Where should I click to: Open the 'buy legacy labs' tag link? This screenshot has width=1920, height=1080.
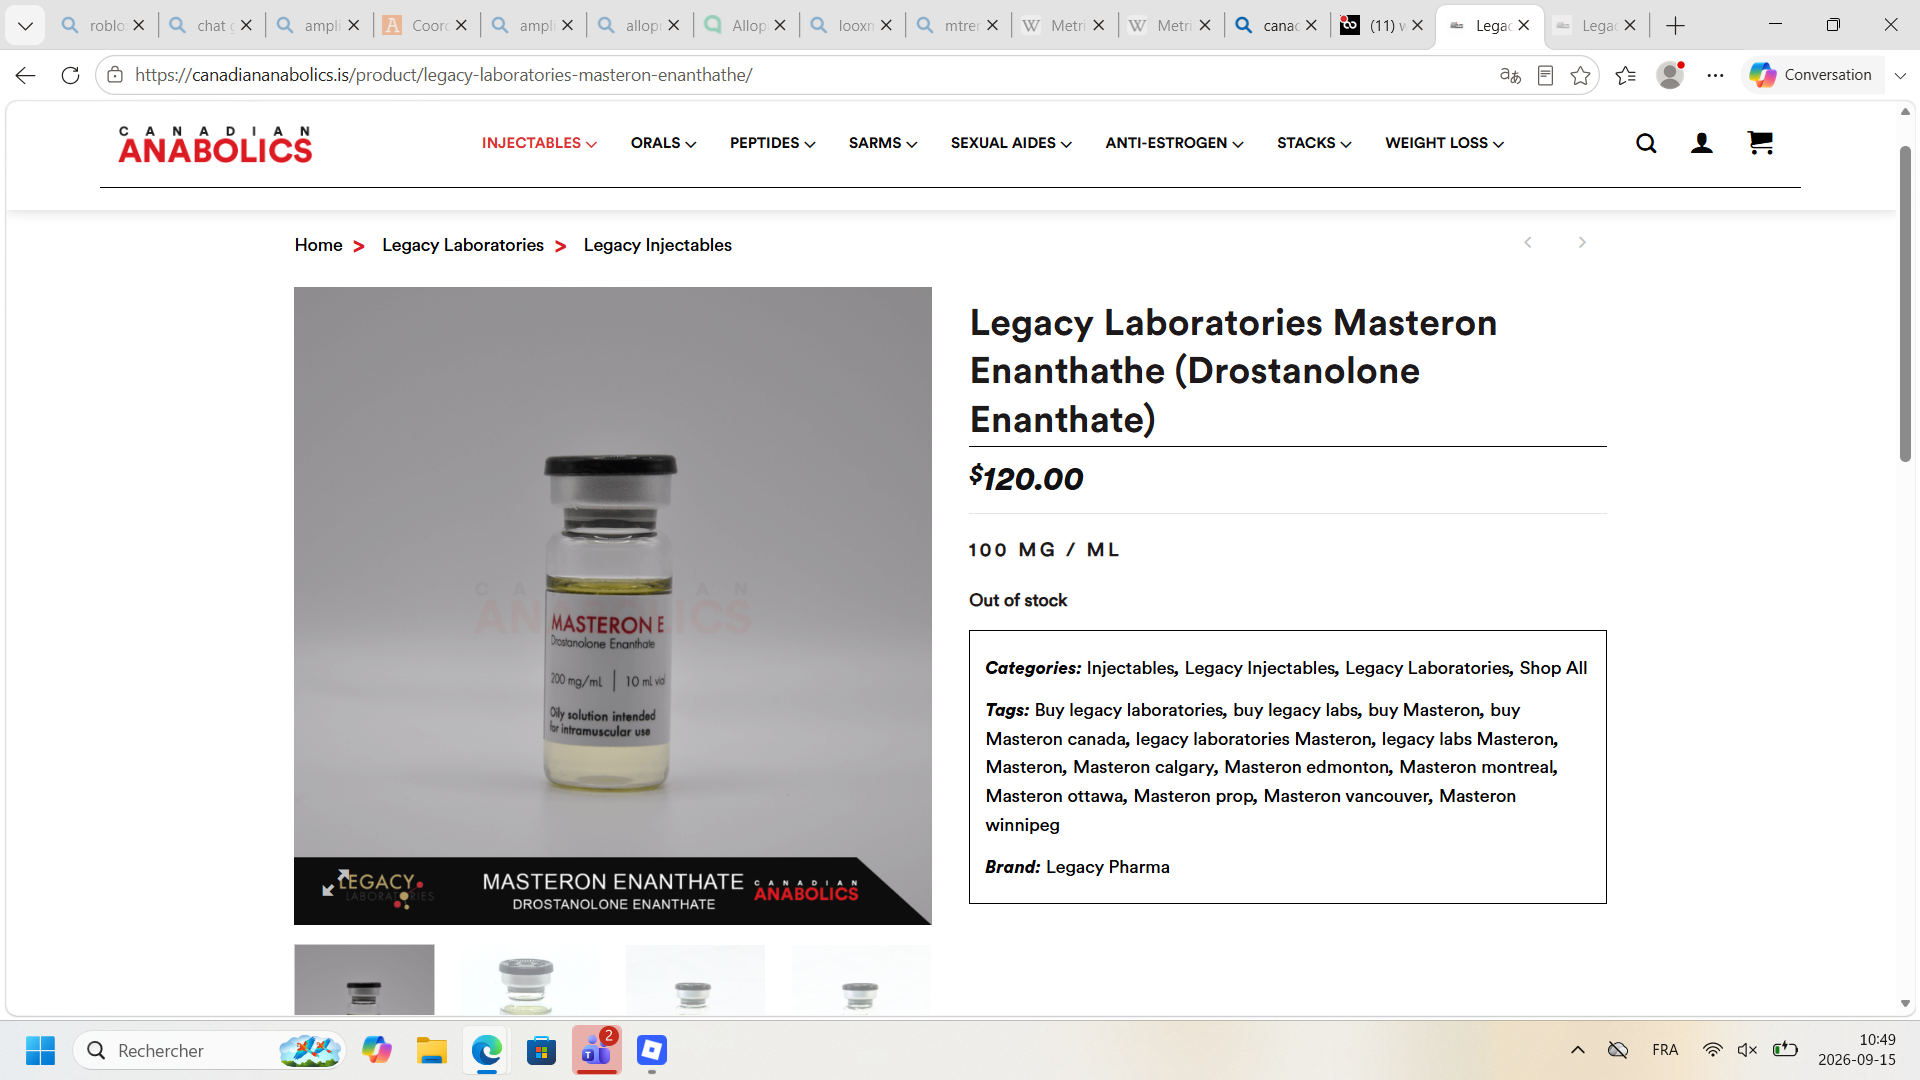[1296, 710]
